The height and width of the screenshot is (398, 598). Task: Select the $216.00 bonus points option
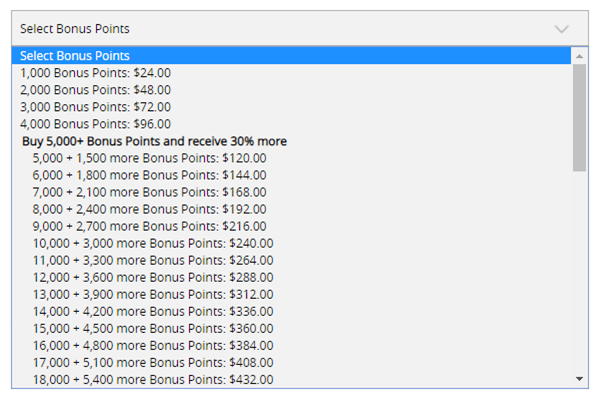(x=291, y=226)
